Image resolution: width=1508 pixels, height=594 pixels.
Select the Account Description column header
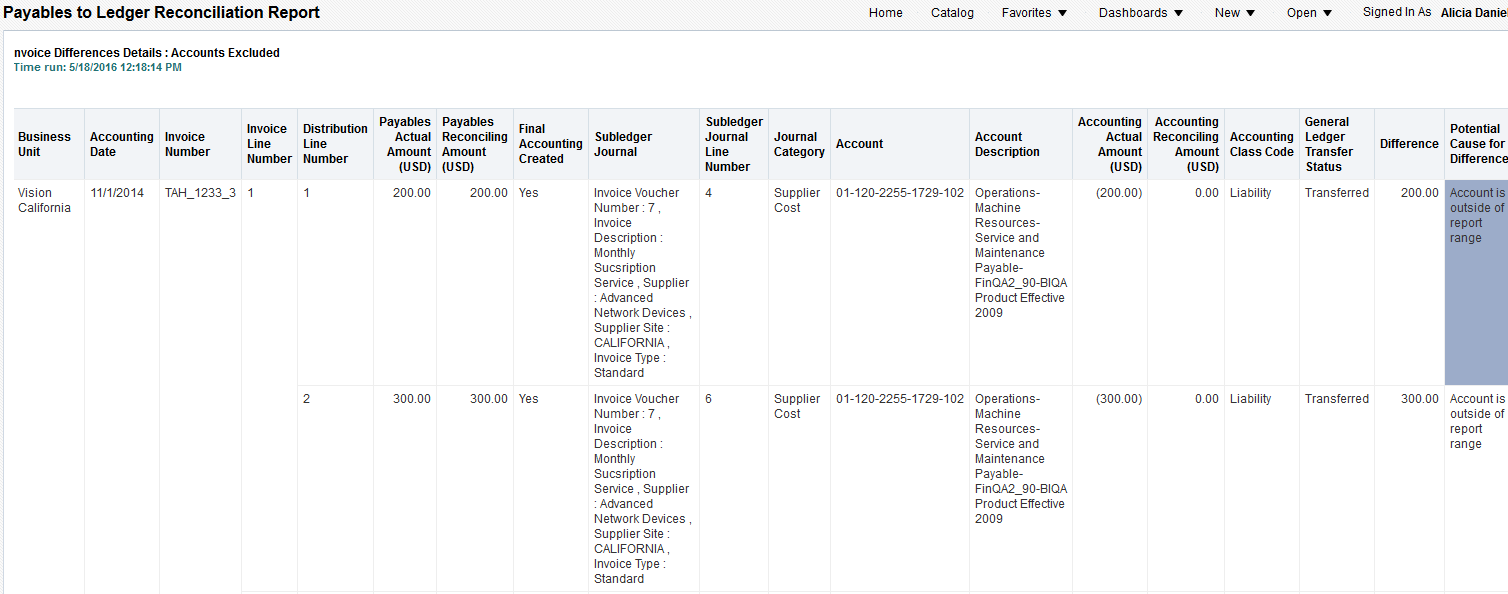1007,144
